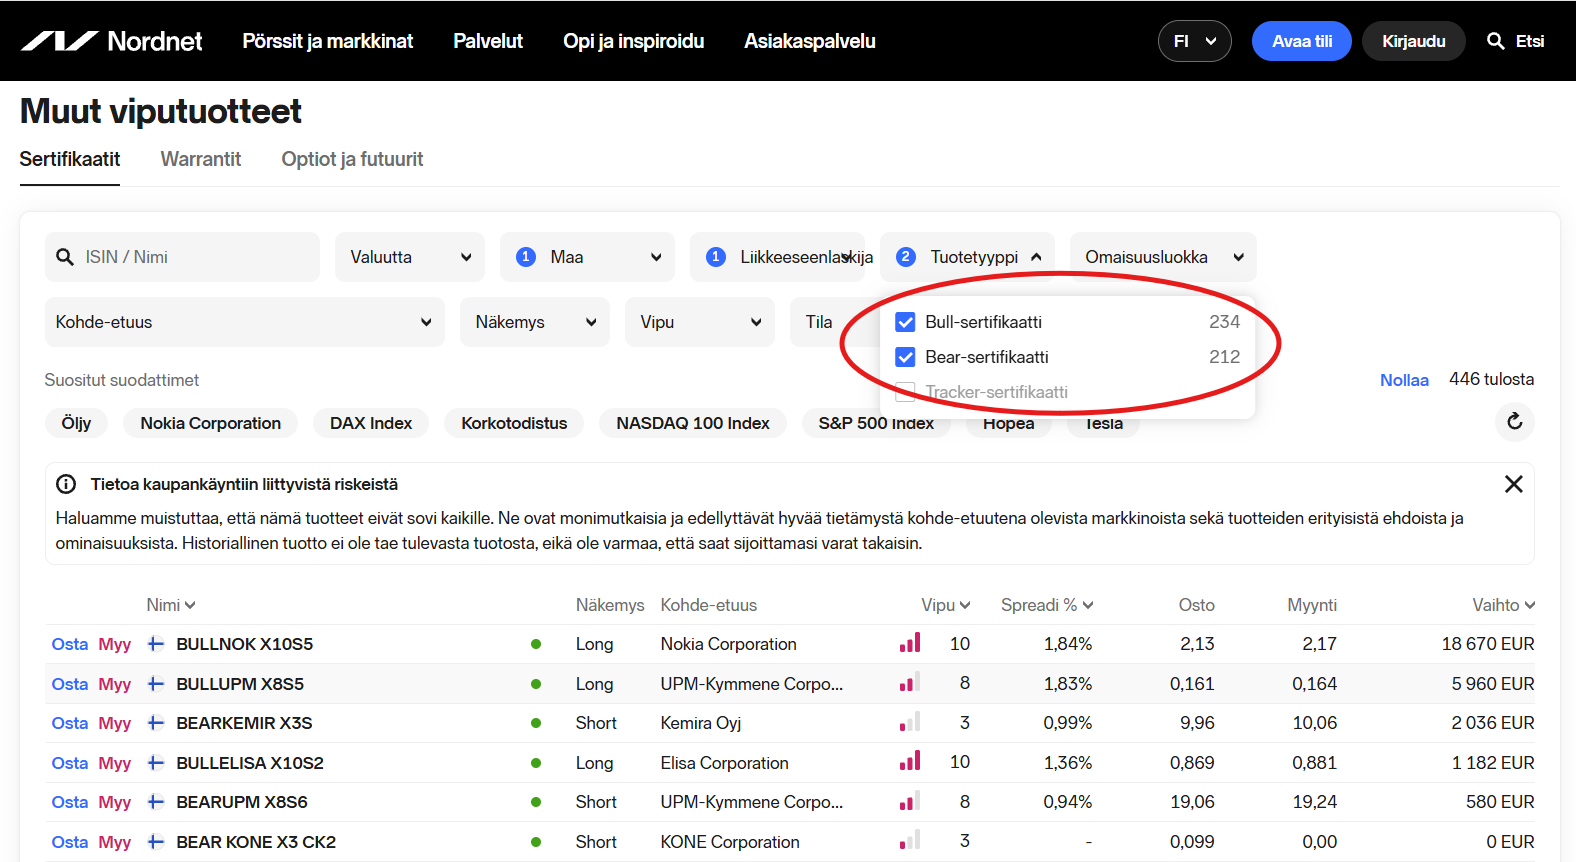Open the Omaisuusluokka filter dropdown
This screenshot has height=862, width=1576.
coord(1163,257)
